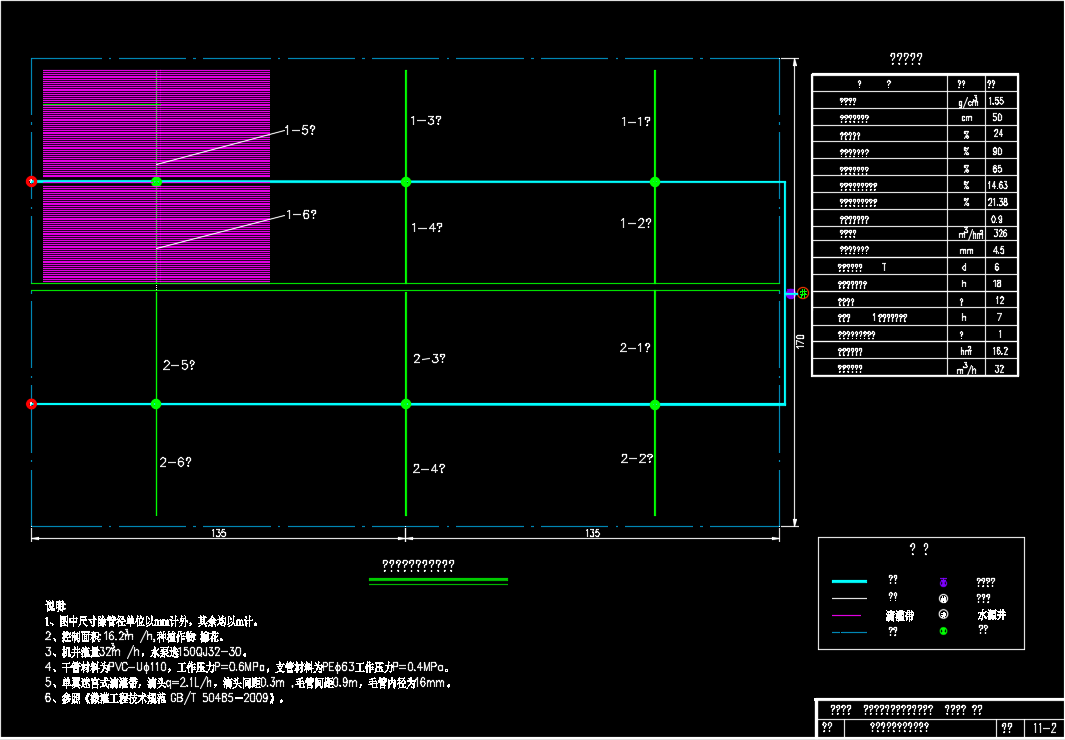Select the 1.55 value in the parameter table
This screenshot has height=740, width=1065.
point(997,101)
